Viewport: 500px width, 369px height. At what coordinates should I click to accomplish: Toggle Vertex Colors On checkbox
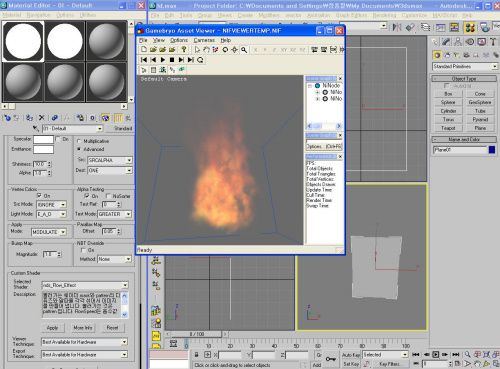(x=39, y=195)
